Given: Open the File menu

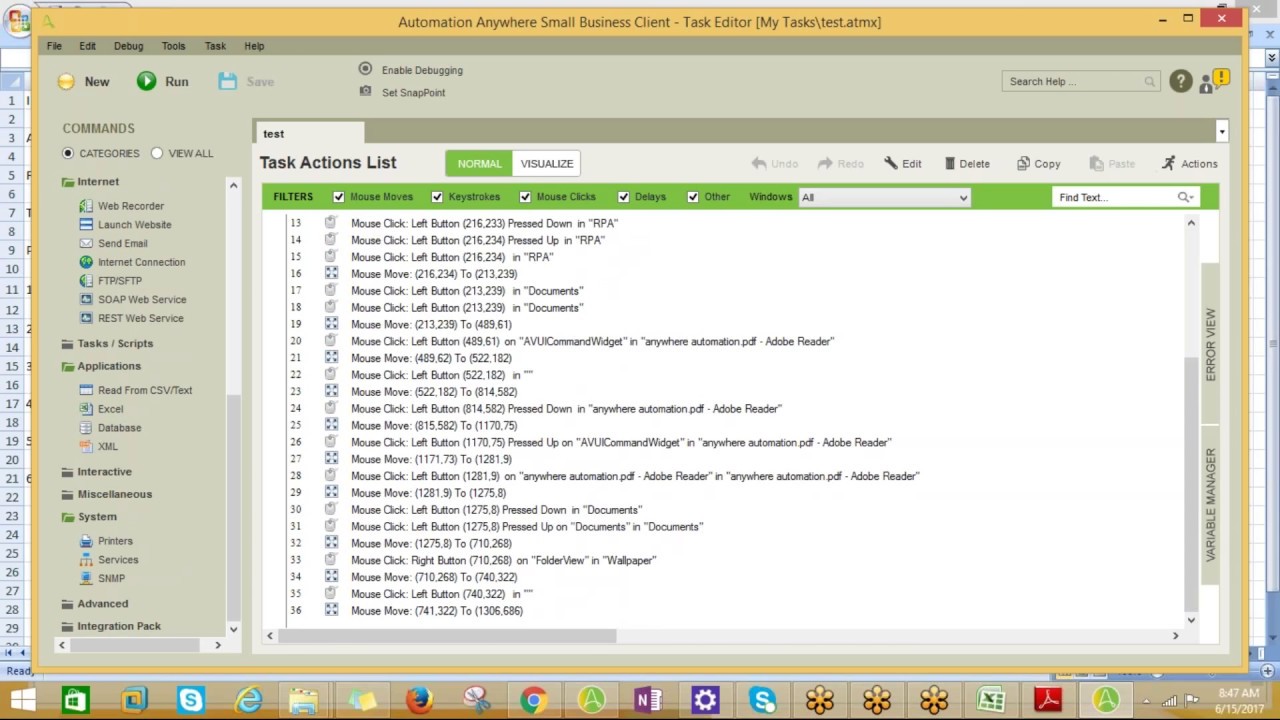Looking at the screenshot, I should pos(54,46).
